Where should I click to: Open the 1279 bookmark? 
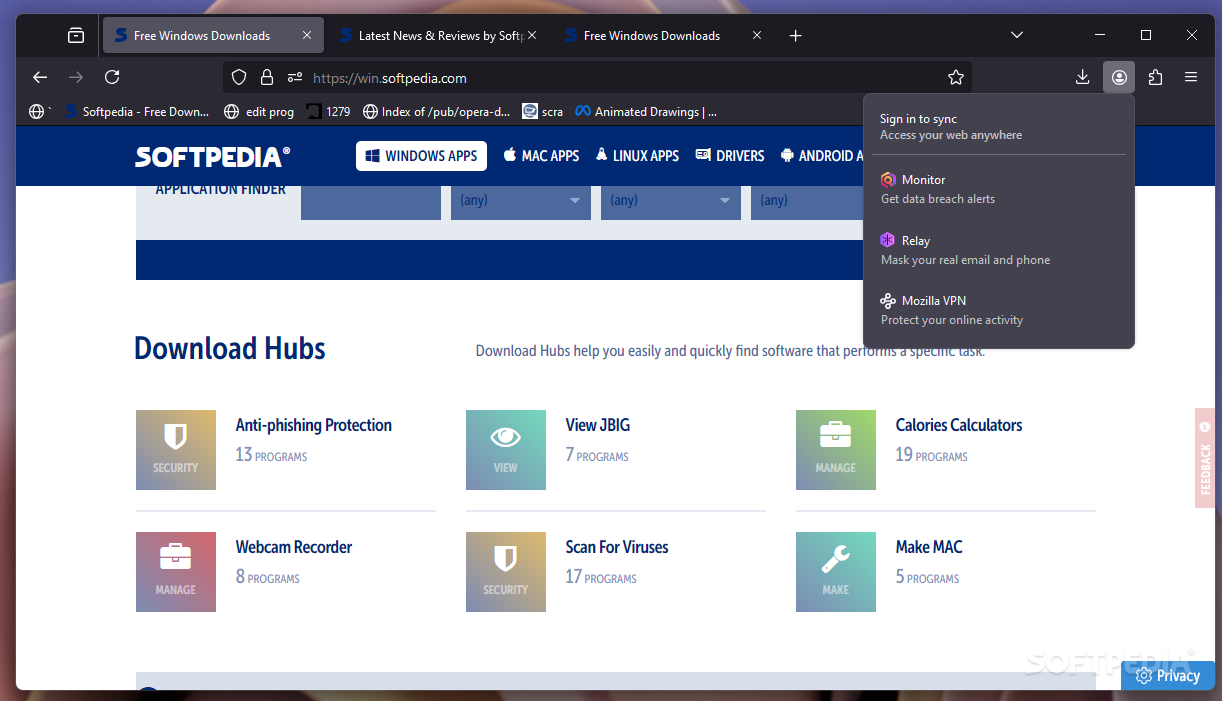pyautogui.click(x=328, y=112)
